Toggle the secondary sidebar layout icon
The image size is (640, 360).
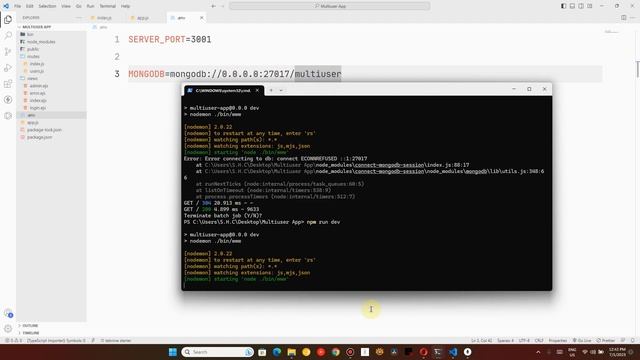click(581, 6)
